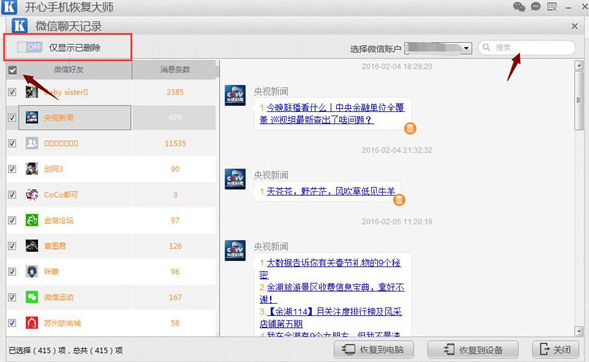Uncheck the checkbox in the 11535 row
Viewport: 589px width, 362px height.
click(12, 143)
